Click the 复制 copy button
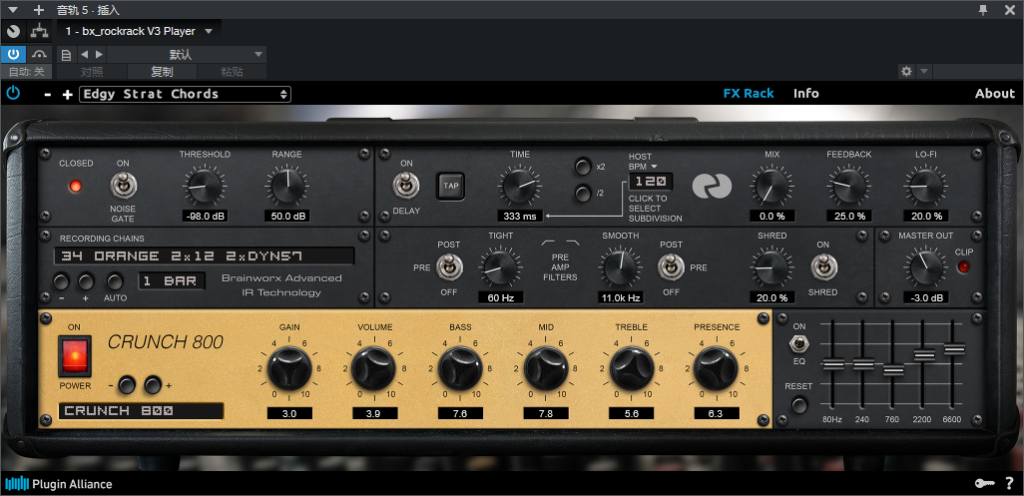Screen dimensions: 1024x496 [162, 72]
